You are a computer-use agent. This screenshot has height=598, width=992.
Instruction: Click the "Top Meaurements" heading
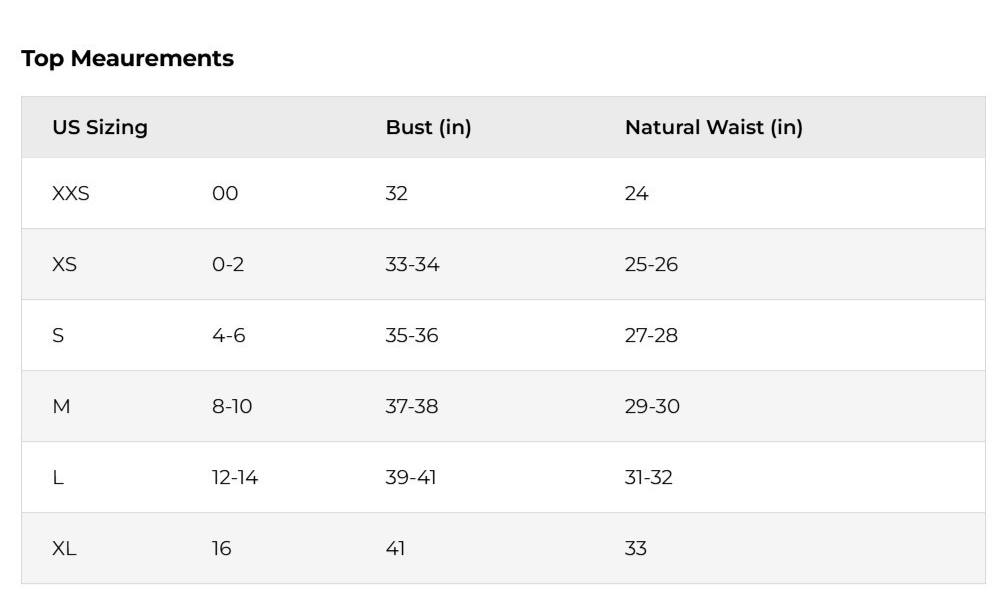tap(127, 59)
